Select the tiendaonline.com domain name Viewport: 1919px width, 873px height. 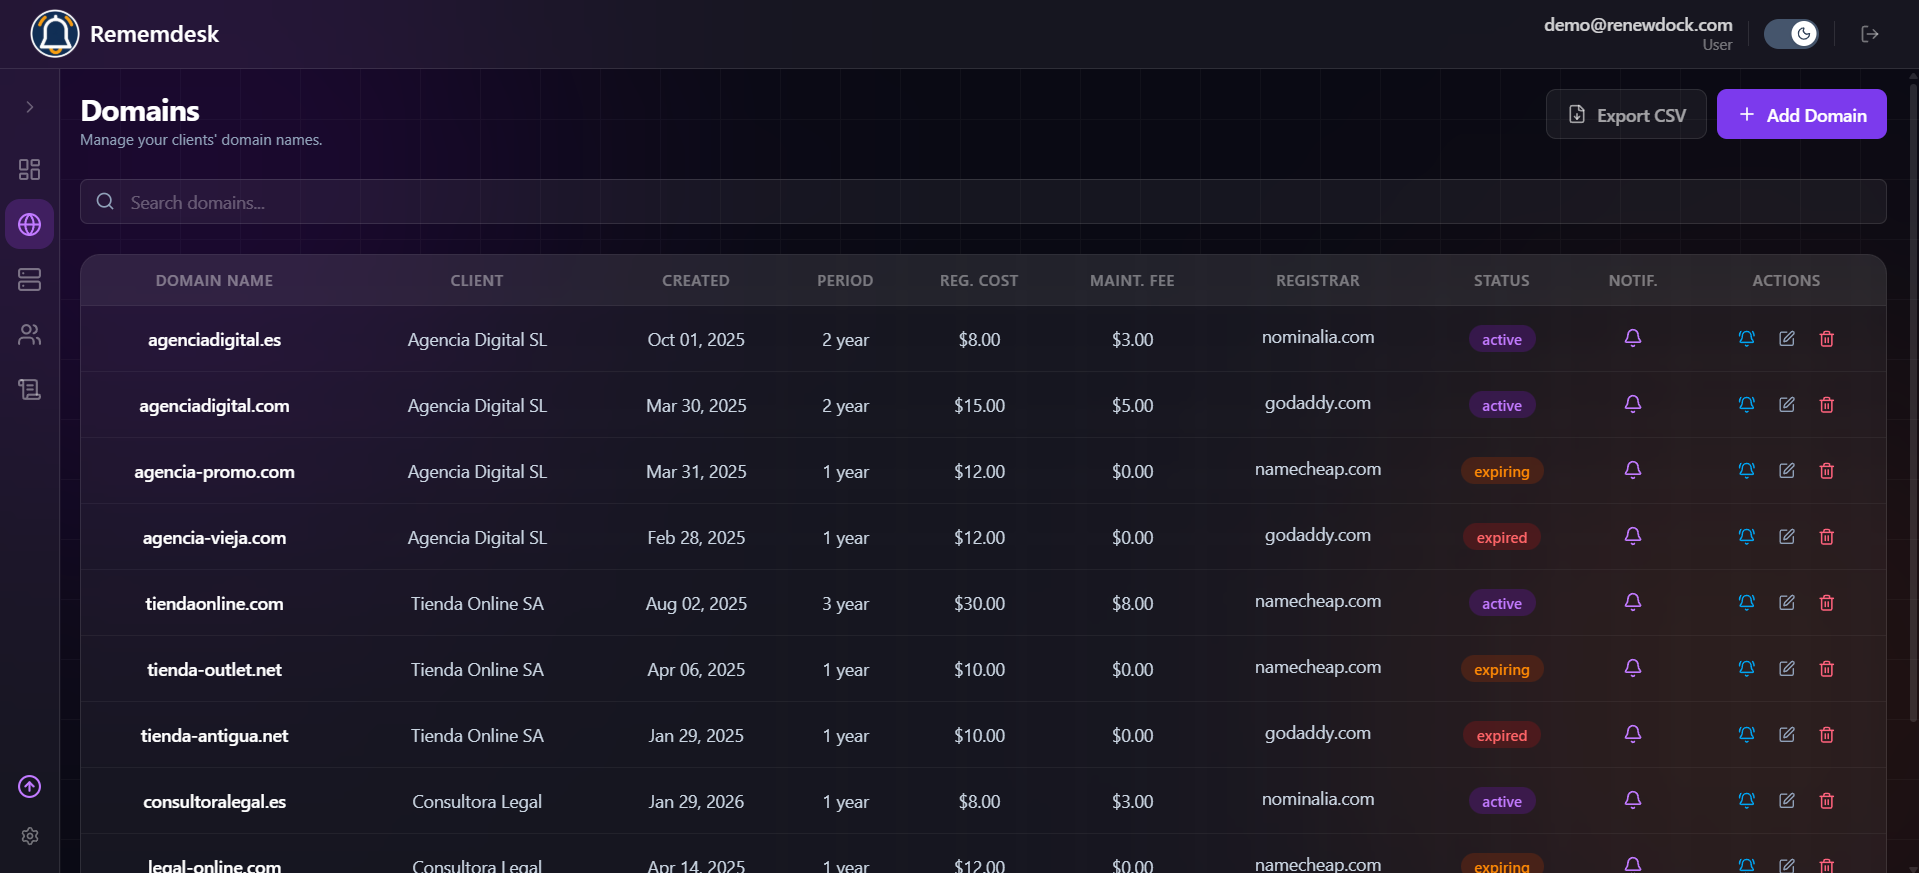point(214,604)
